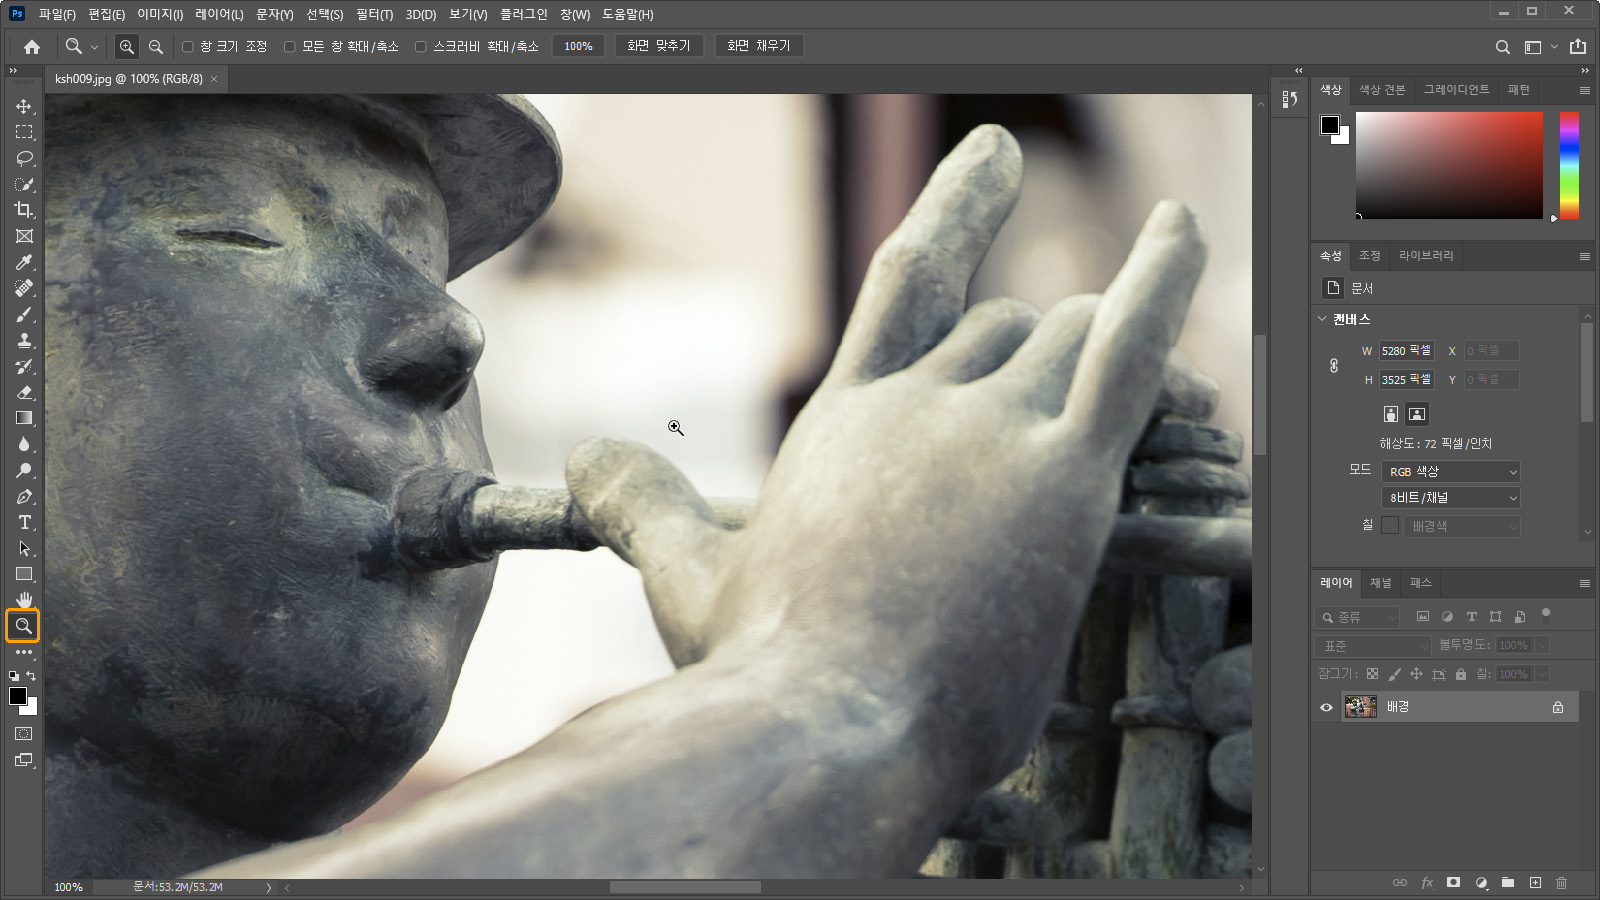Switch to the 색상 견본 tab
The image size is (1600, 900).
click(1382, 90)
